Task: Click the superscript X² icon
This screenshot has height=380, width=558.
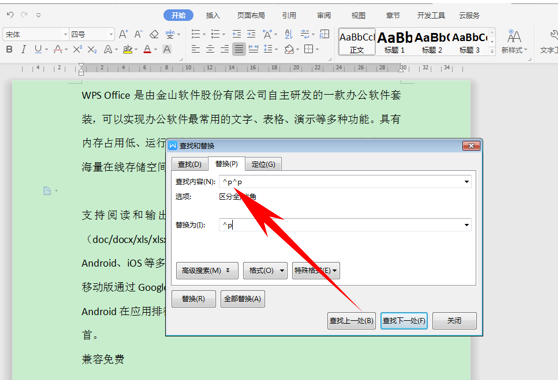Action: point(77,49)
